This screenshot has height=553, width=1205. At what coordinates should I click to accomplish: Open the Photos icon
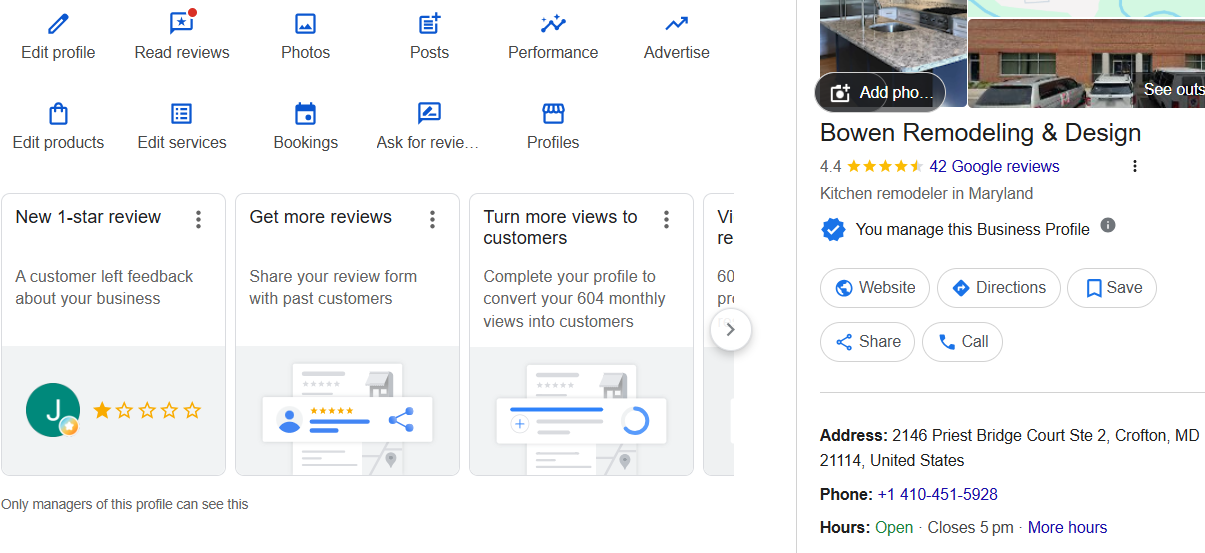pyautogui.click(x=305, y=23)
